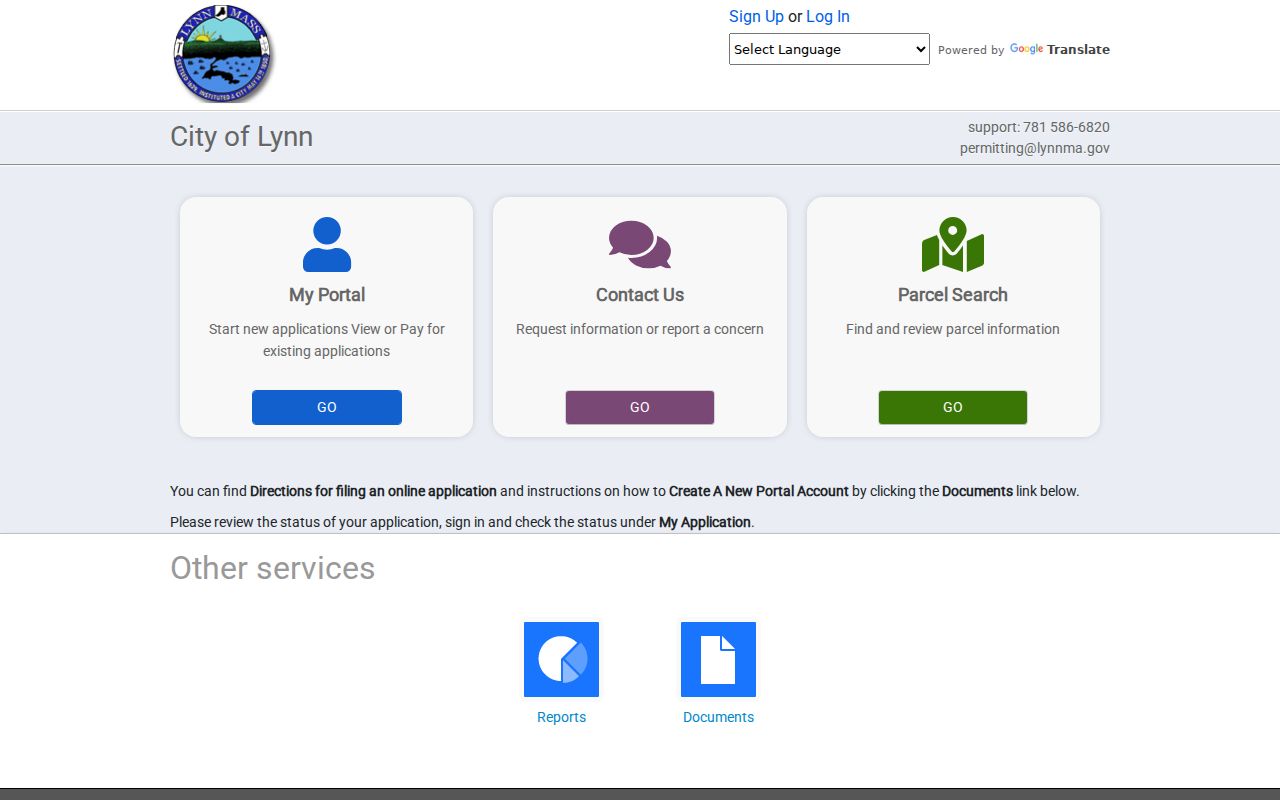
Task: Click the City of Lynn seal logo
Action: point(222,53)
